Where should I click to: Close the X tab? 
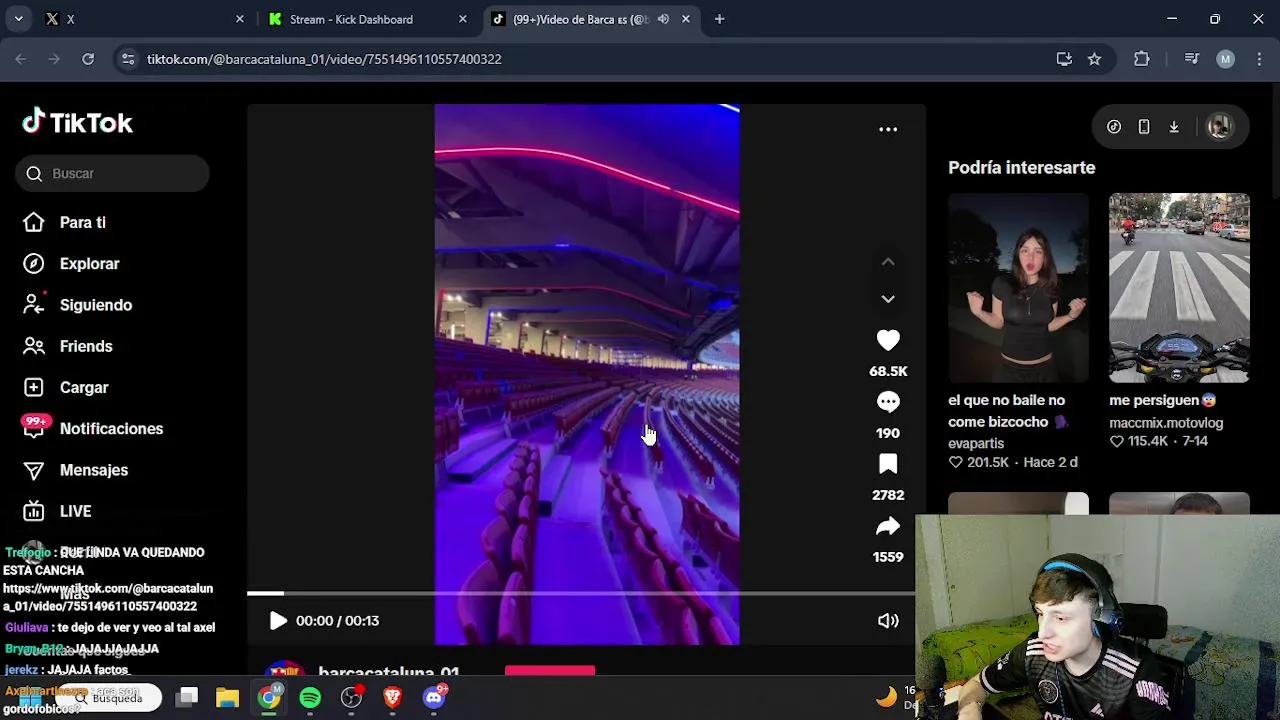click(240, 19)
